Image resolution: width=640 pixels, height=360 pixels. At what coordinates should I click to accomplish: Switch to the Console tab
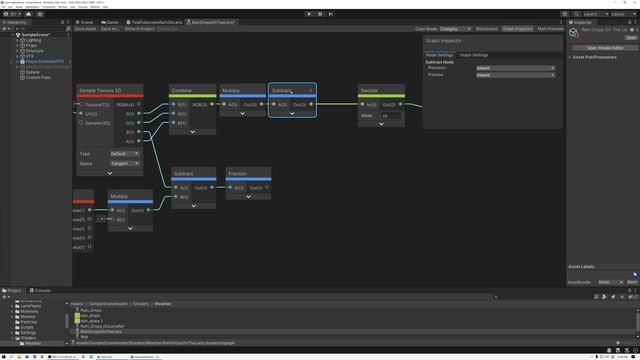40,291
